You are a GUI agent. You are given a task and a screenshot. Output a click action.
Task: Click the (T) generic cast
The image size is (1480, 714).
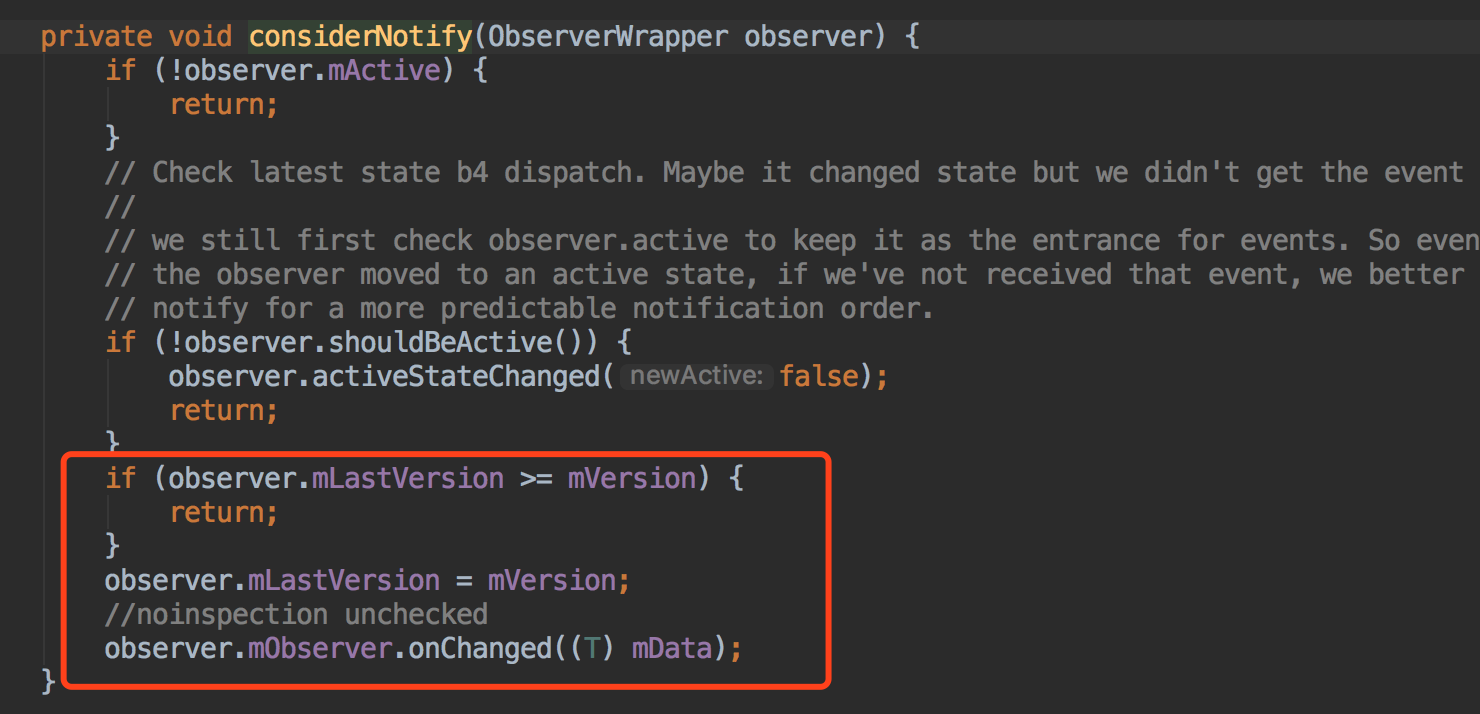tap(592, 649)
